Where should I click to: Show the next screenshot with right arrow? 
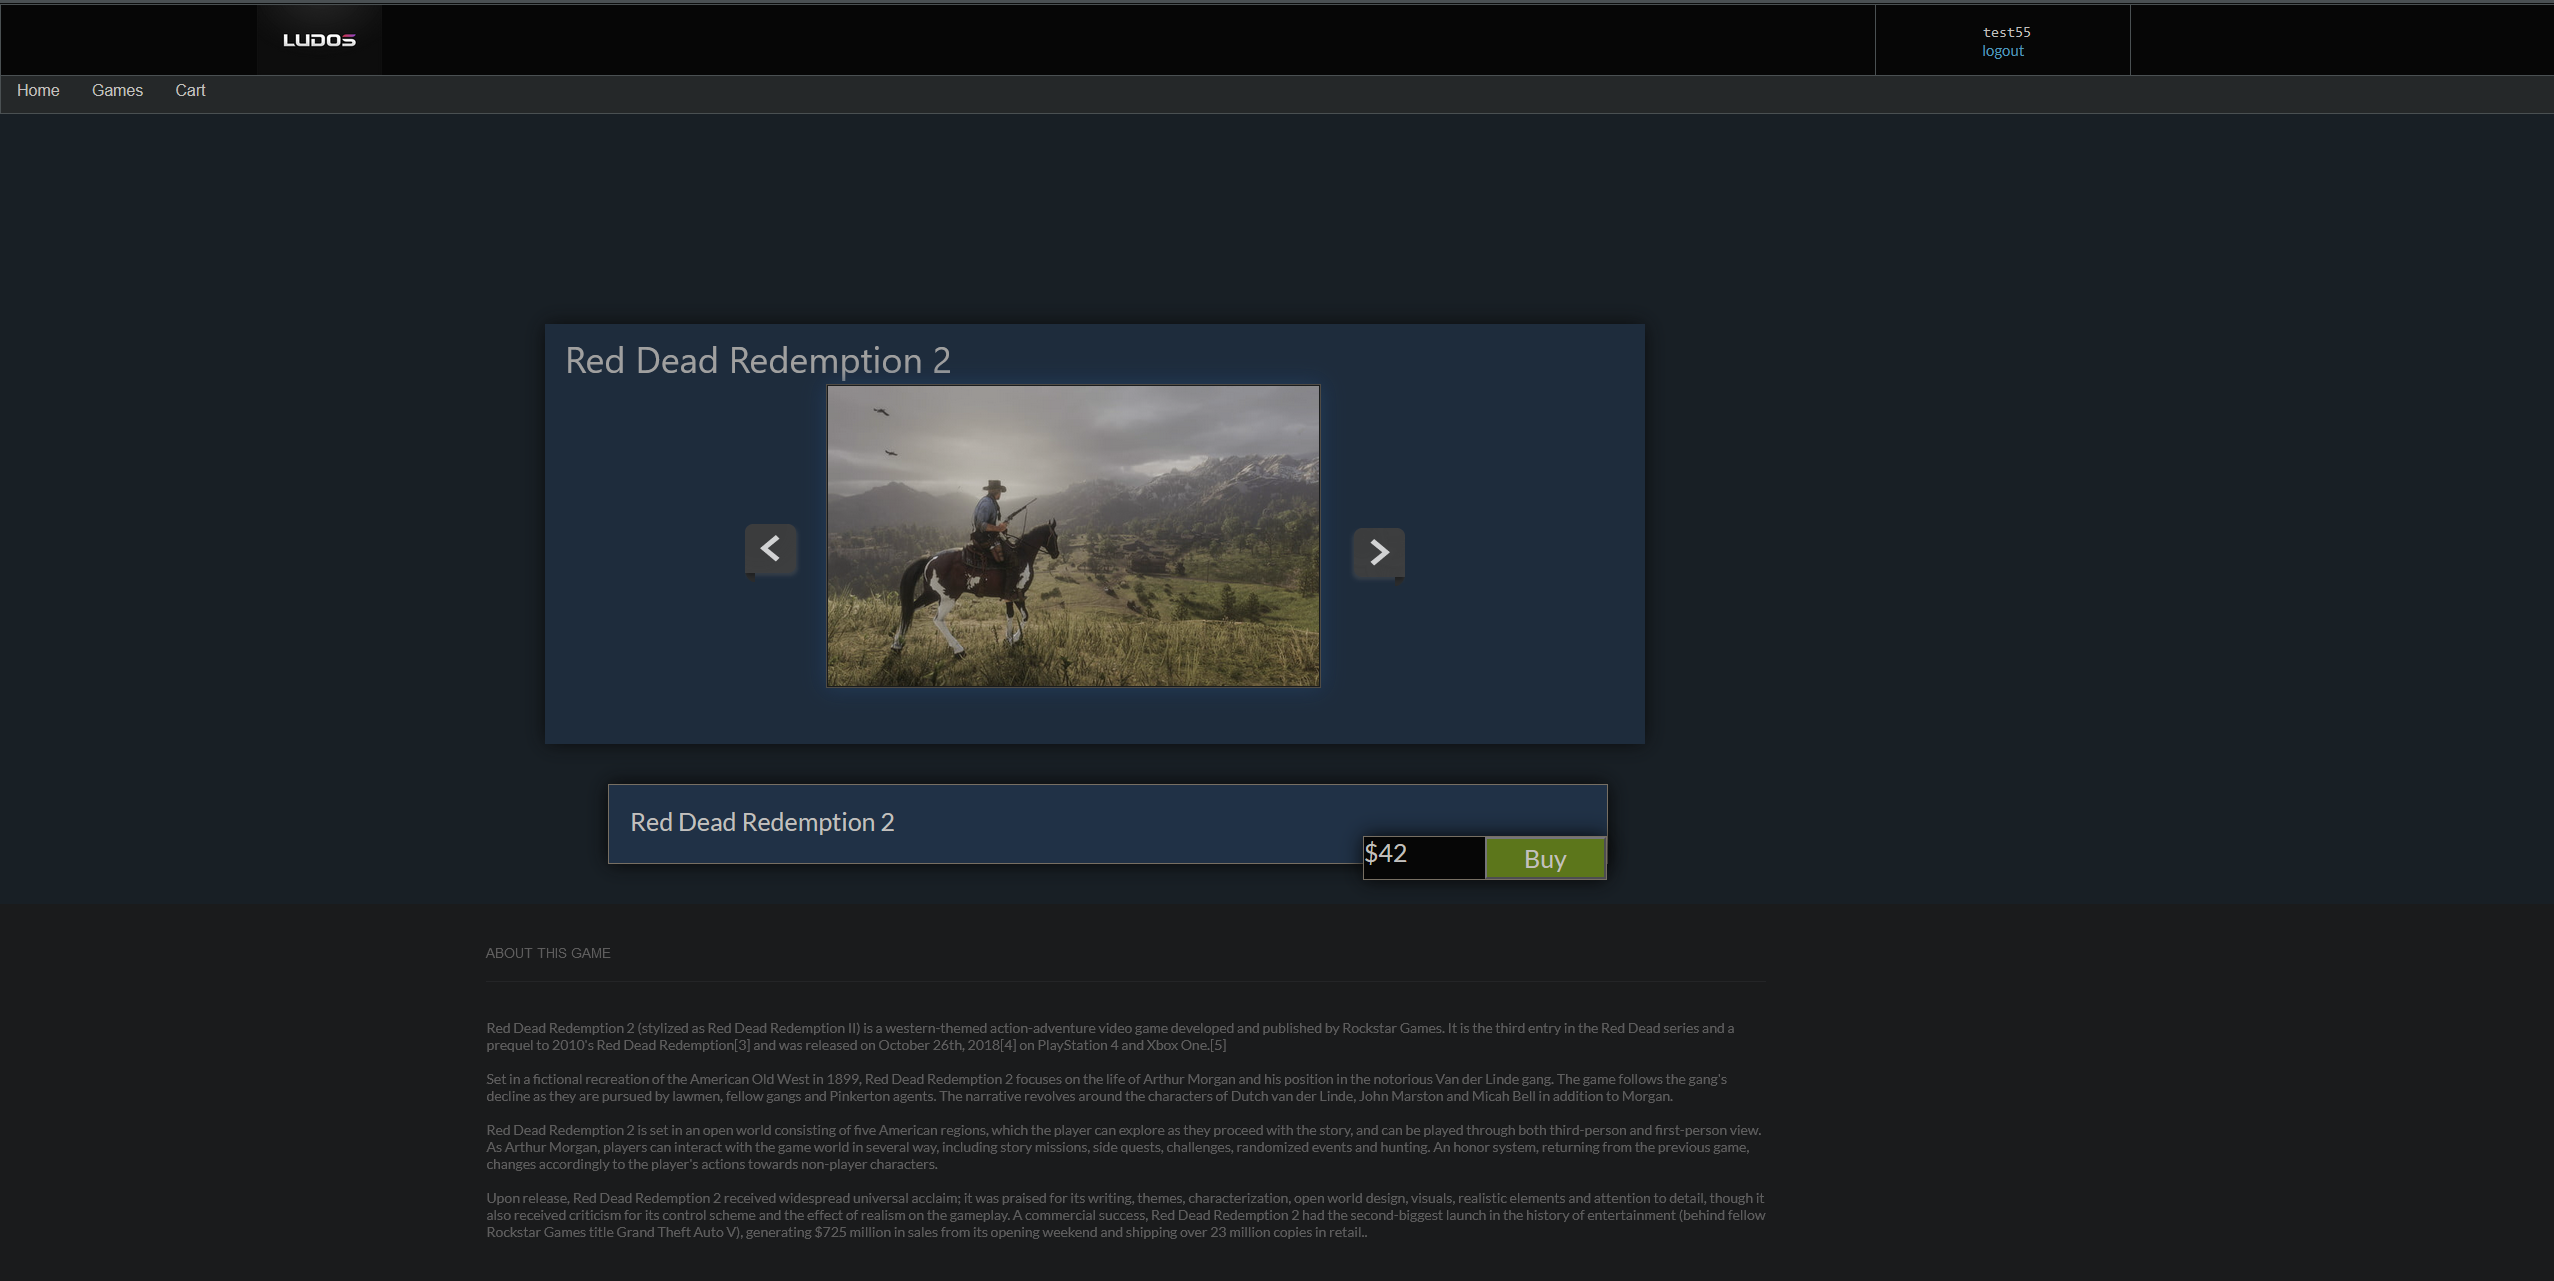click(1378, 552)
